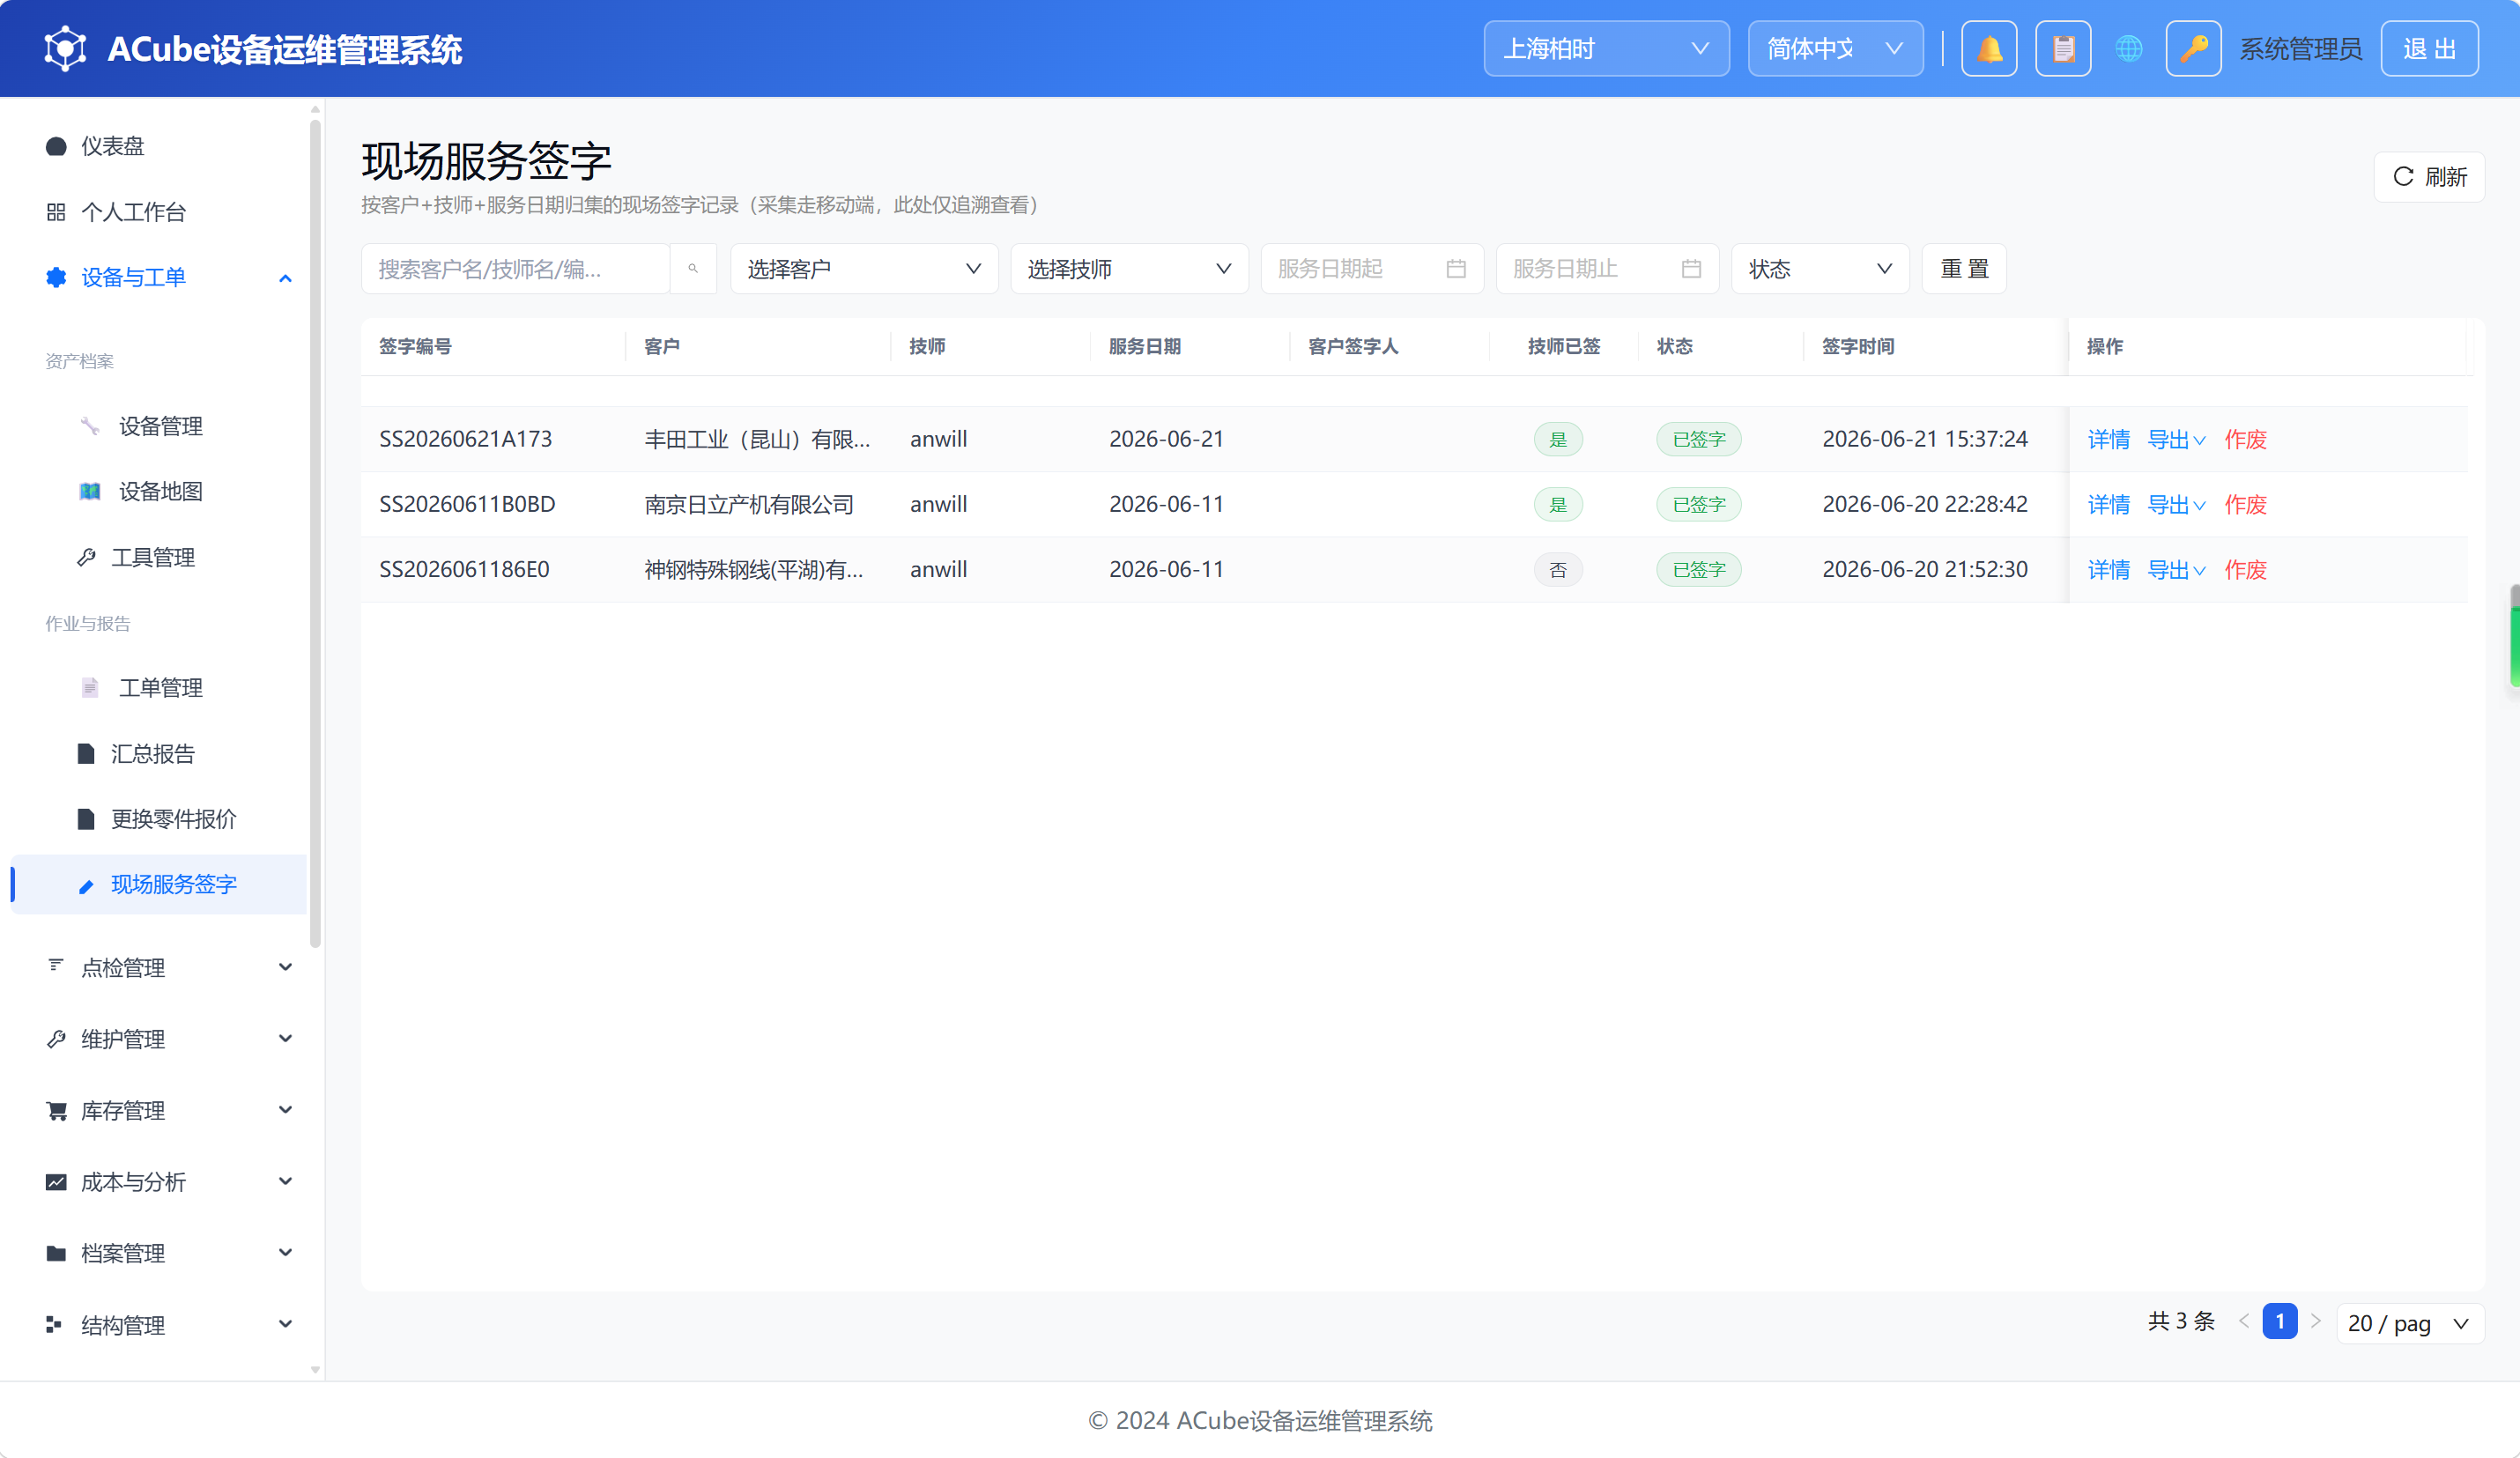Open 个人工作台 menu item
The width and height of the screenshot is (2520, 1458).
[x=159, y=212]
